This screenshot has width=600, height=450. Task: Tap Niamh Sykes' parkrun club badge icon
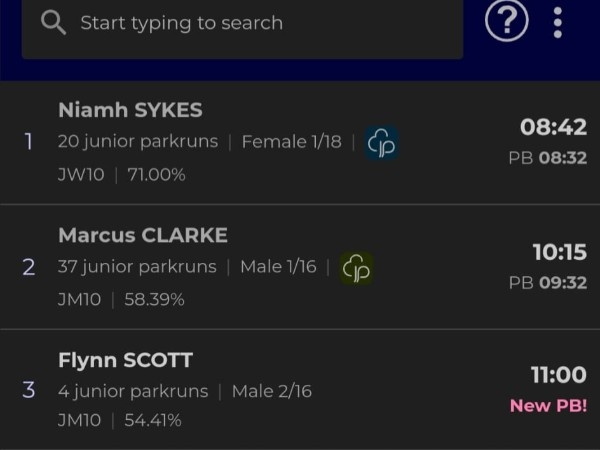coord(382,143)
